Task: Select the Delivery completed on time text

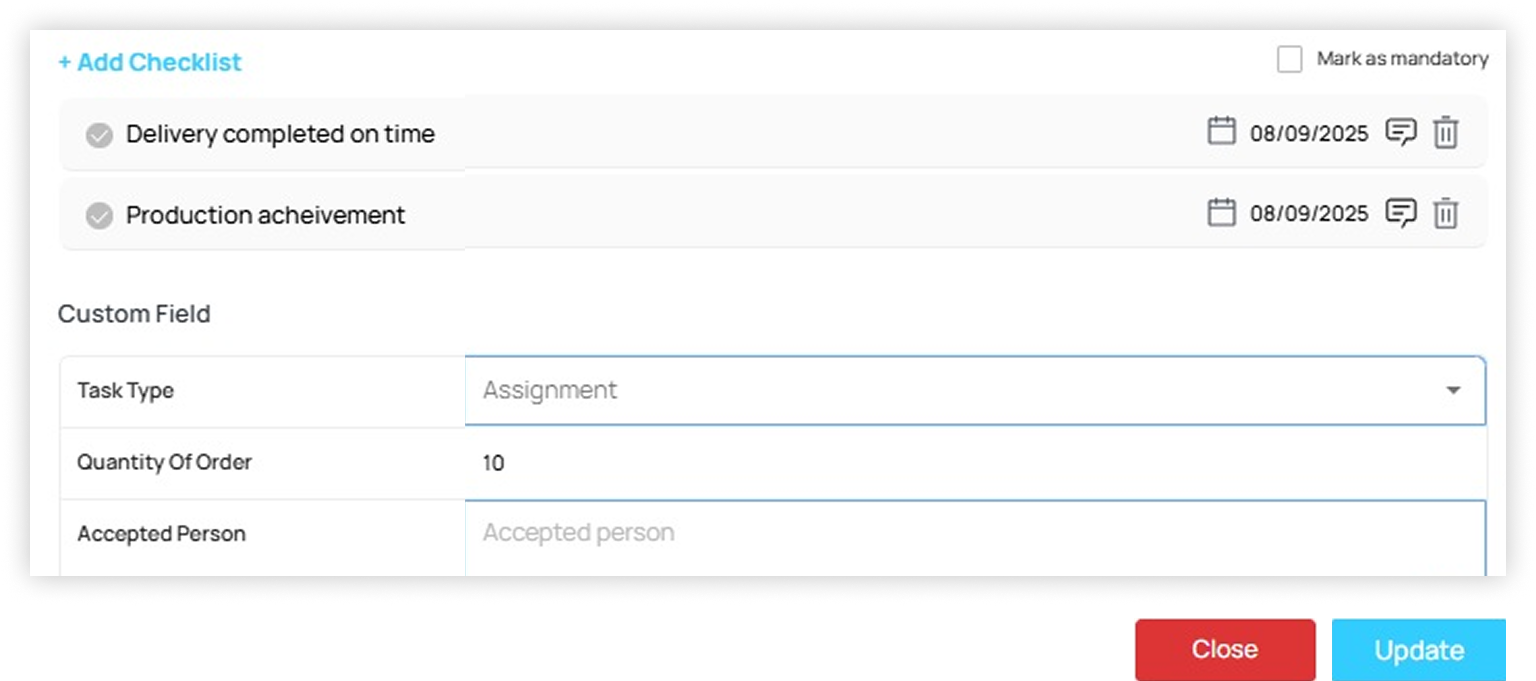Action: click(280, 134)
